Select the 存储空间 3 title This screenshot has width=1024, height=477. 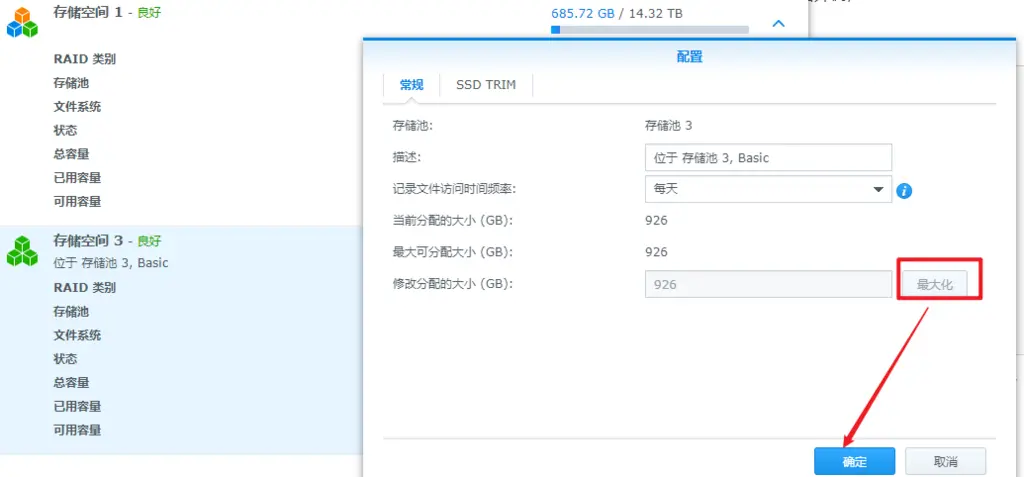click(x=88, y=241)
